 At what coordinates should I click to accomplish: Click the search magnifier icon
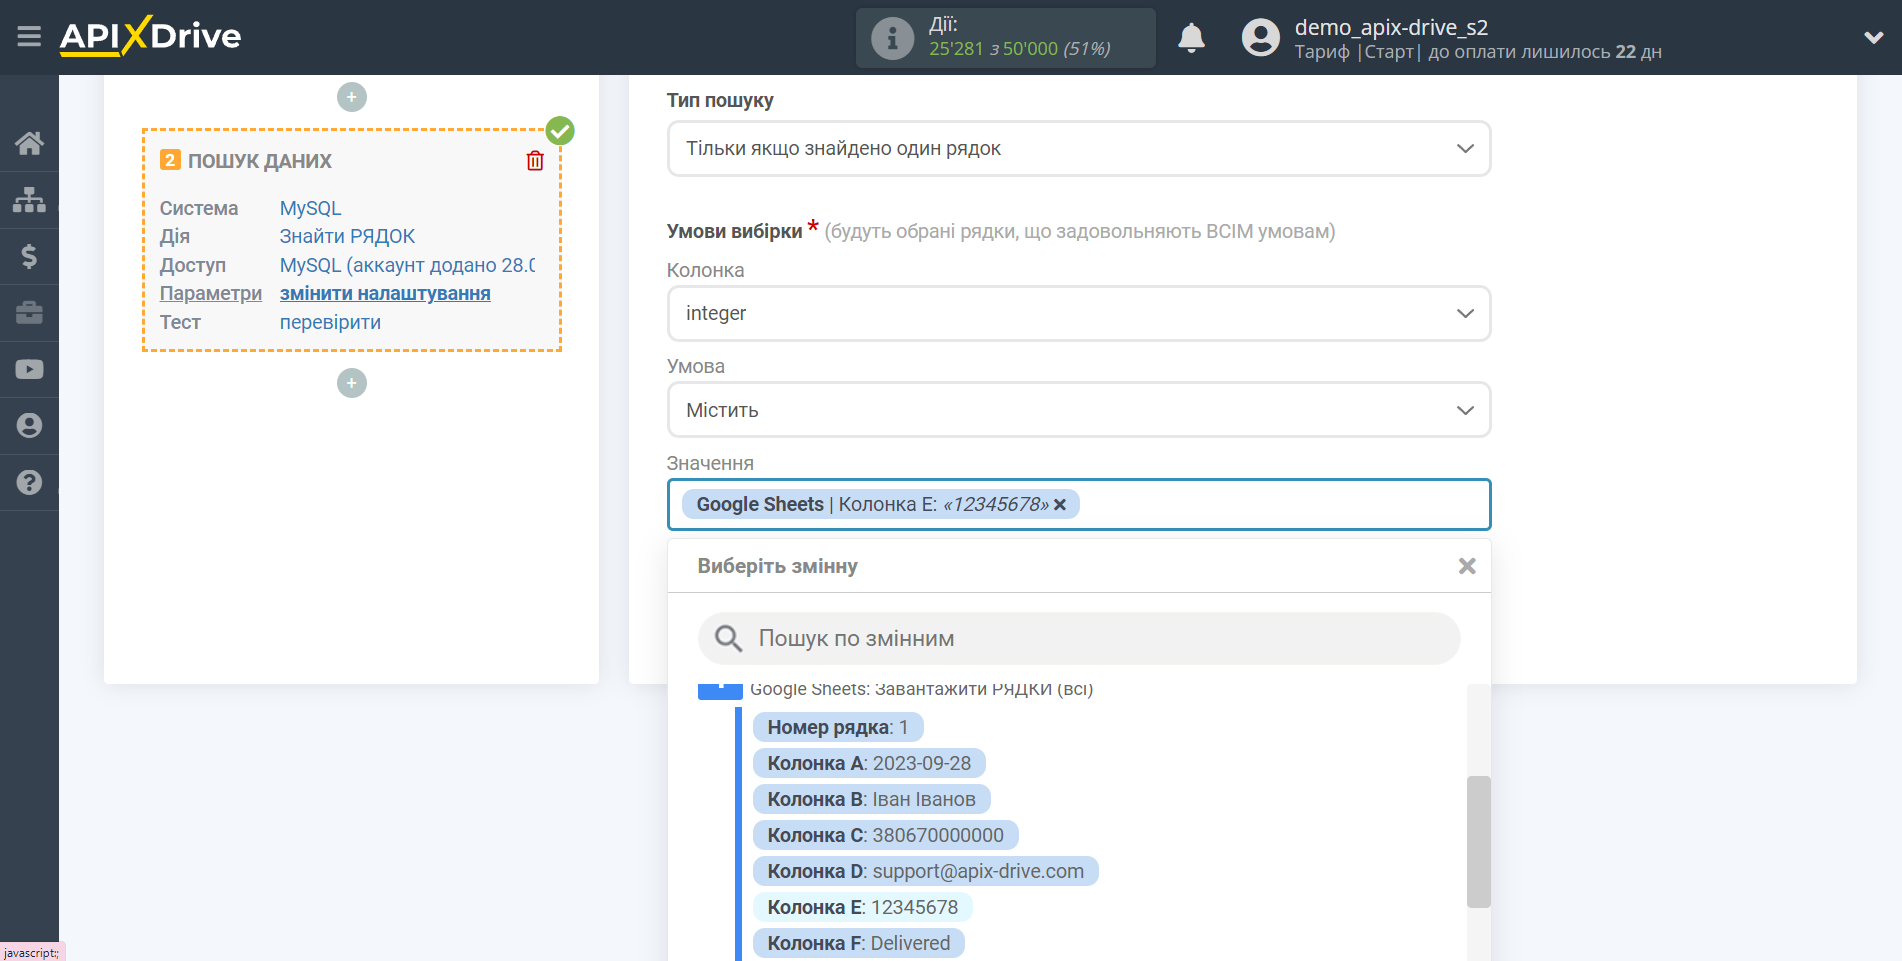click(x=728, y=638)
